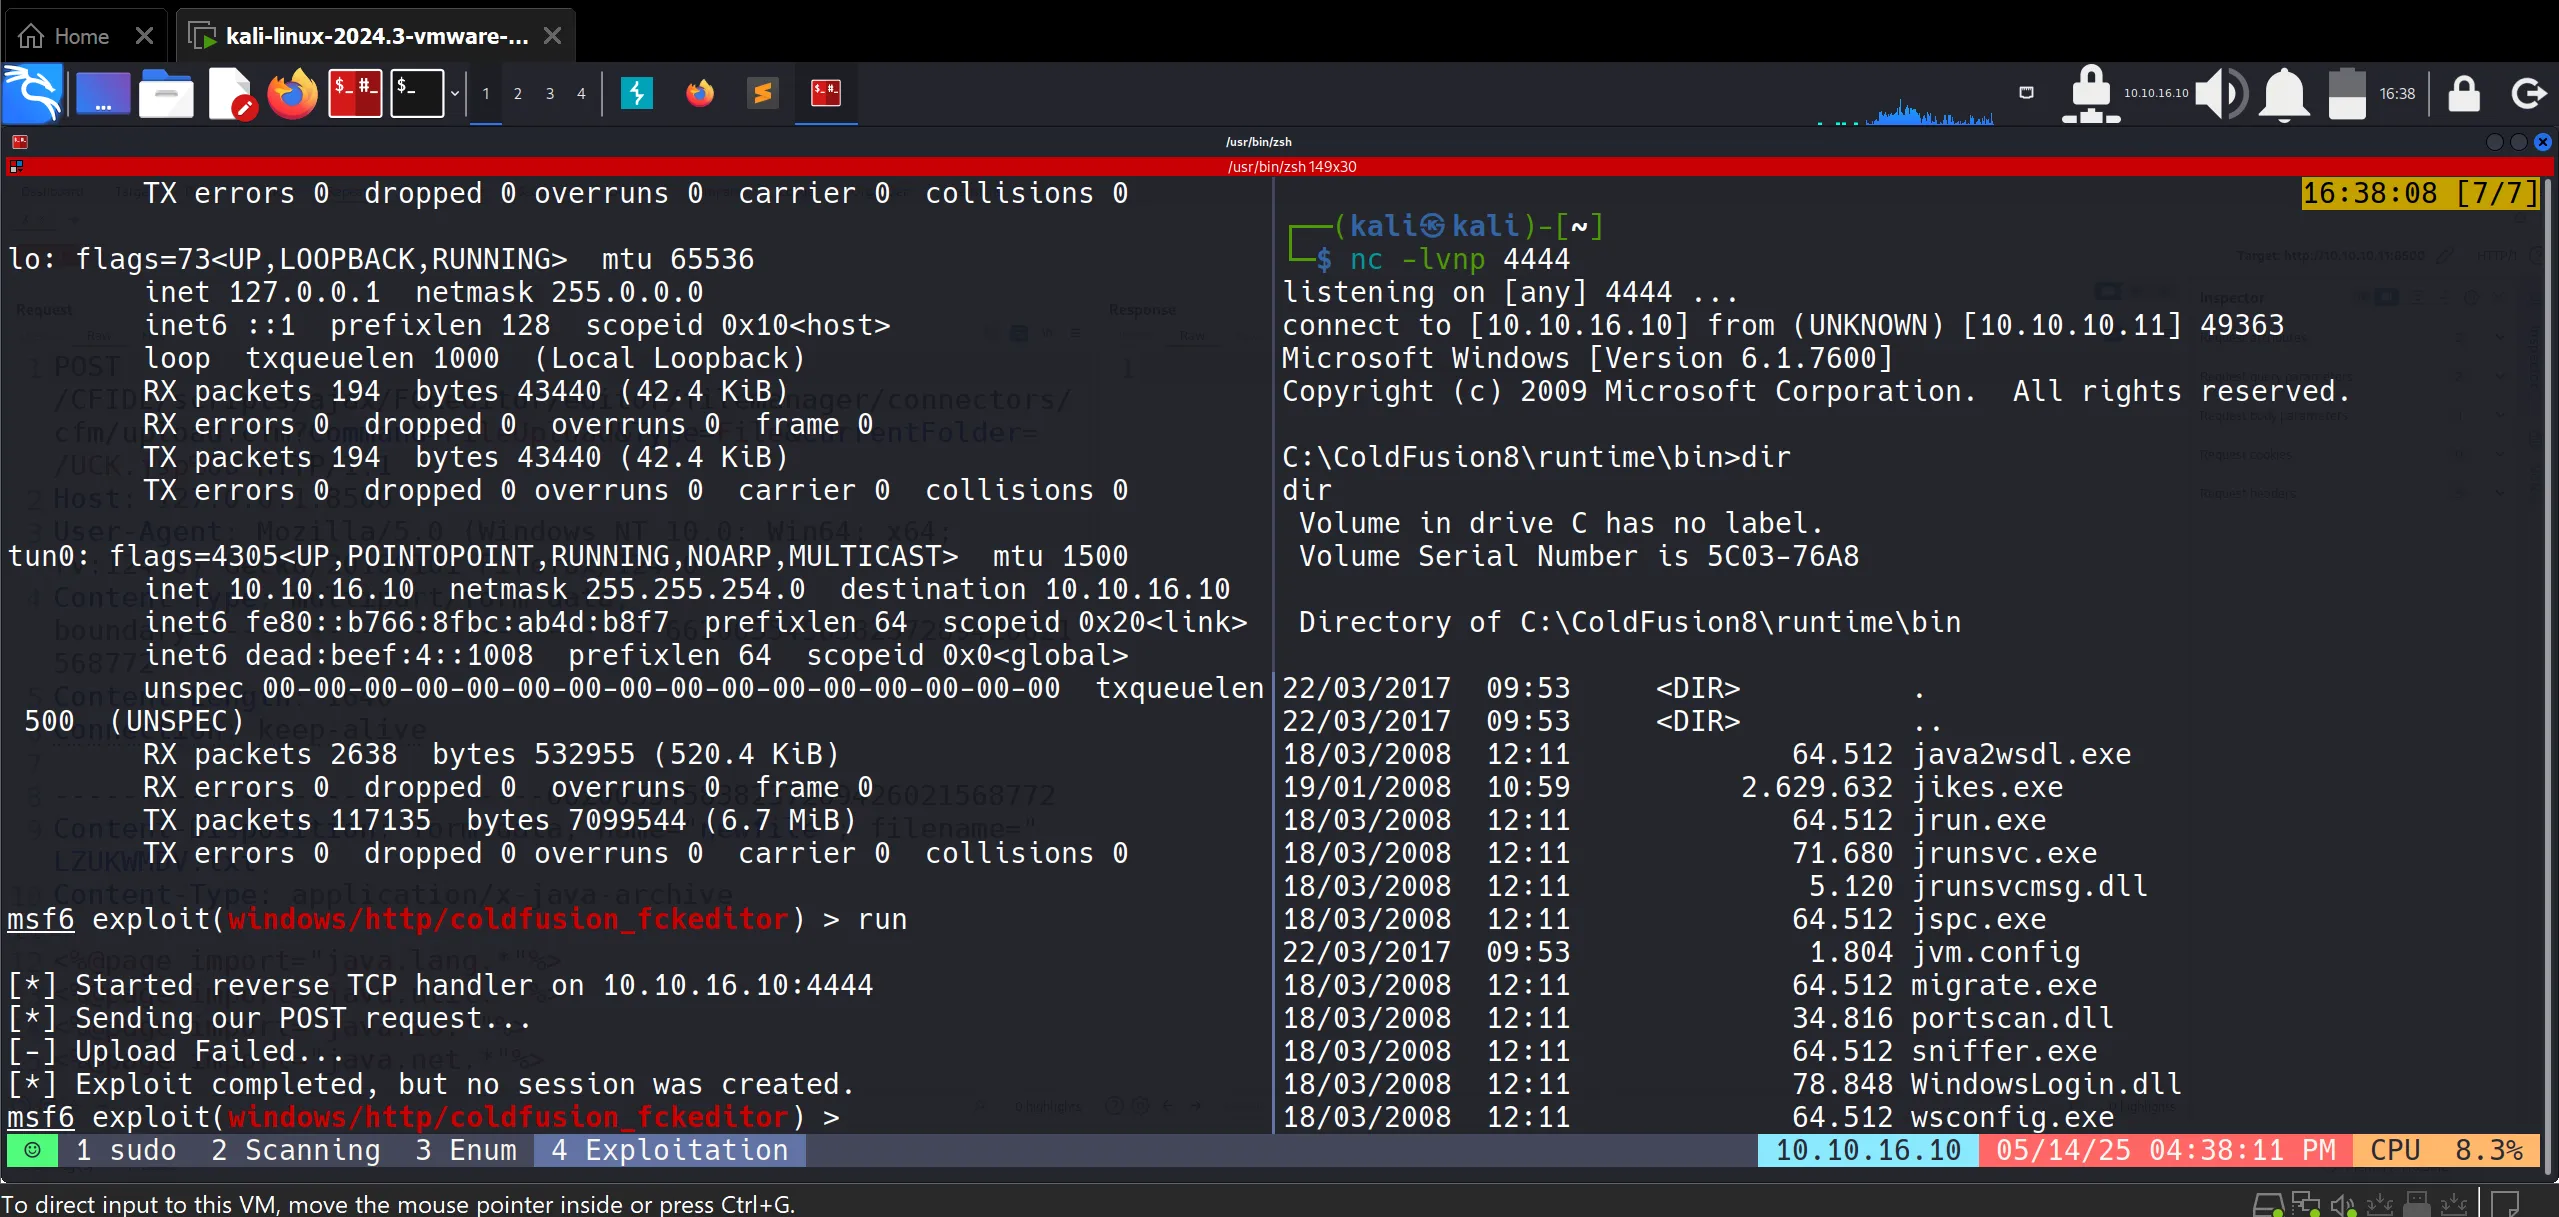Click the tmux '3 Enum' window

click(x=466, y=1150)
